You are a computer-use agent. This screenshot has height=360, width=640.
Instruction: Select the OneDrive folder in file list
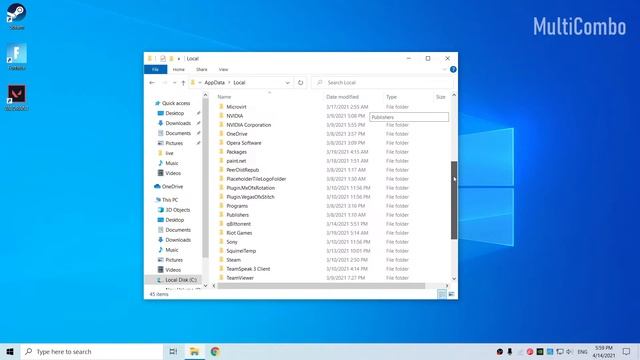[x=237, y=134]
